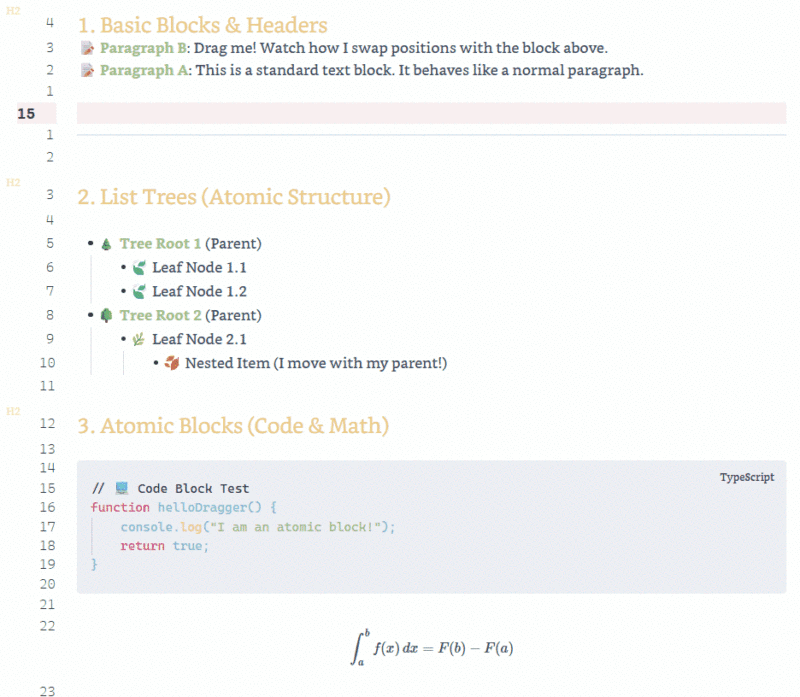Click the evergreen tree icon beside Tree Root 1
This screenshot has height=697, width=800.
coord(107,244)
